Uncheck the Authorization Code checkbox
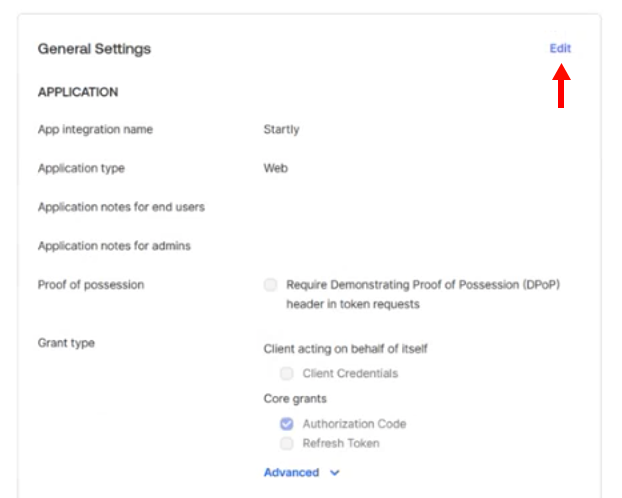This screenshot has width=622, height=498. coord(287,424)
